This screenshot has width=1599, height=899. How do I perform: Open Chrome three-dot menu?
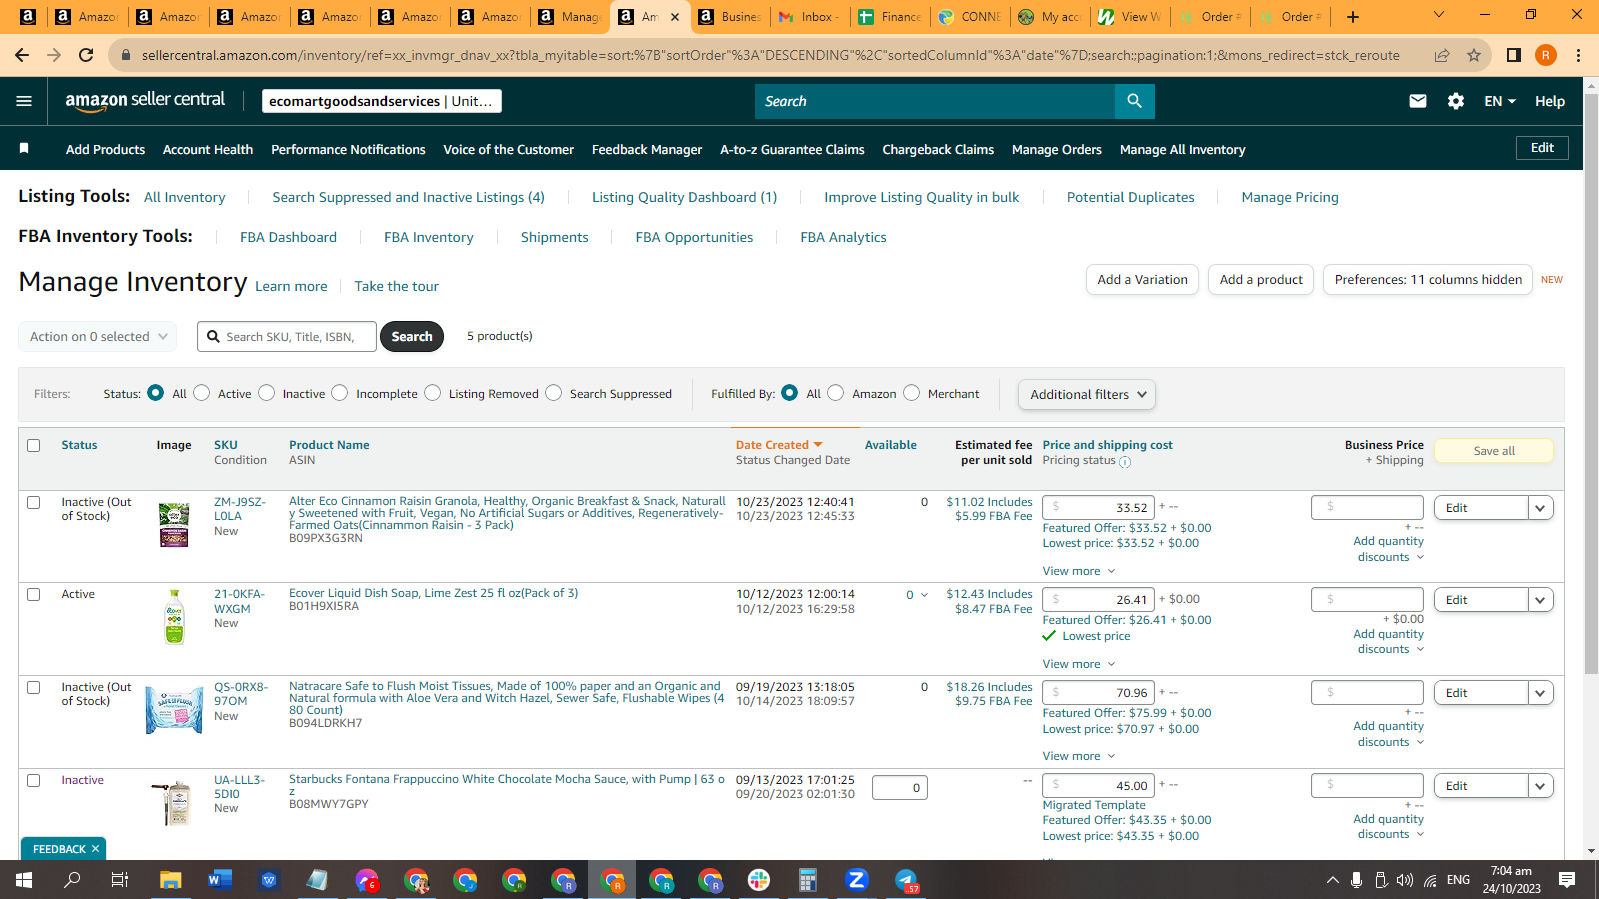pyautogui.click(x=1579, y=55)
